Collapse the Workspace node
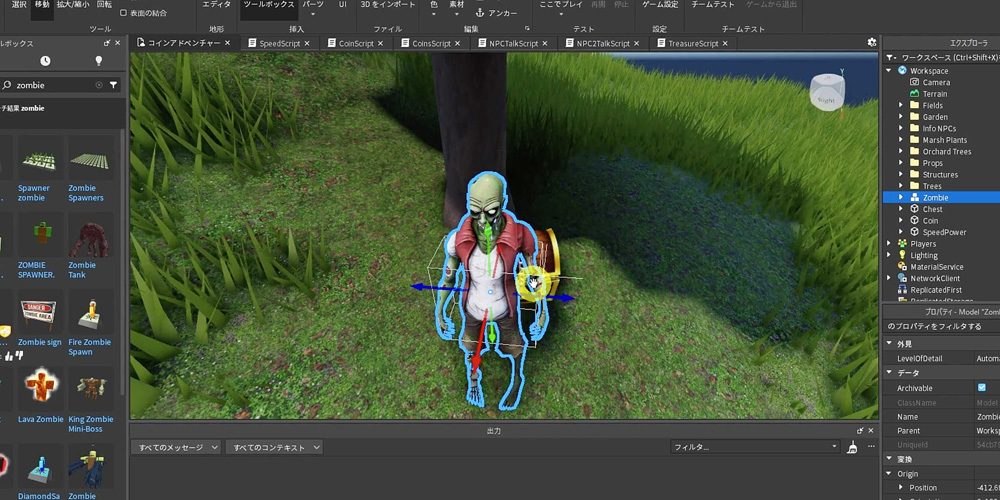This screenshot has width=1000, height=500. [889, 71]
